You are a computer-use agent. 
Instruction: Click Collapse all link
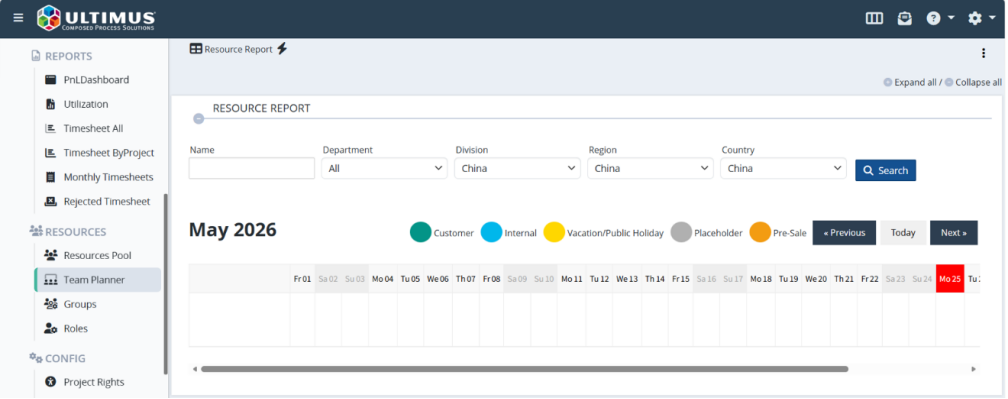[978, 82]
